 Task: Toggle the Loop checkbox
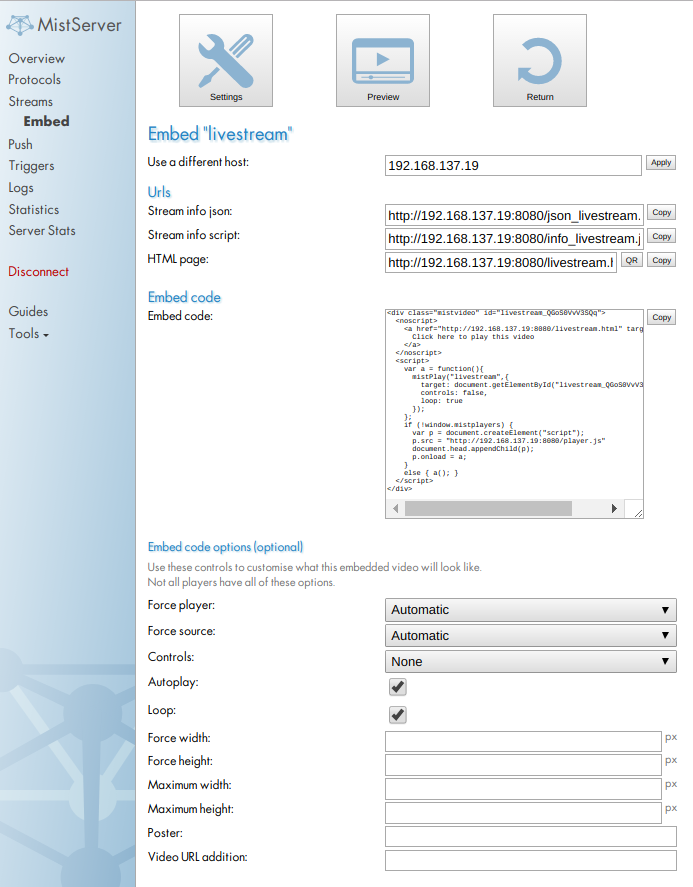point(398,714)
